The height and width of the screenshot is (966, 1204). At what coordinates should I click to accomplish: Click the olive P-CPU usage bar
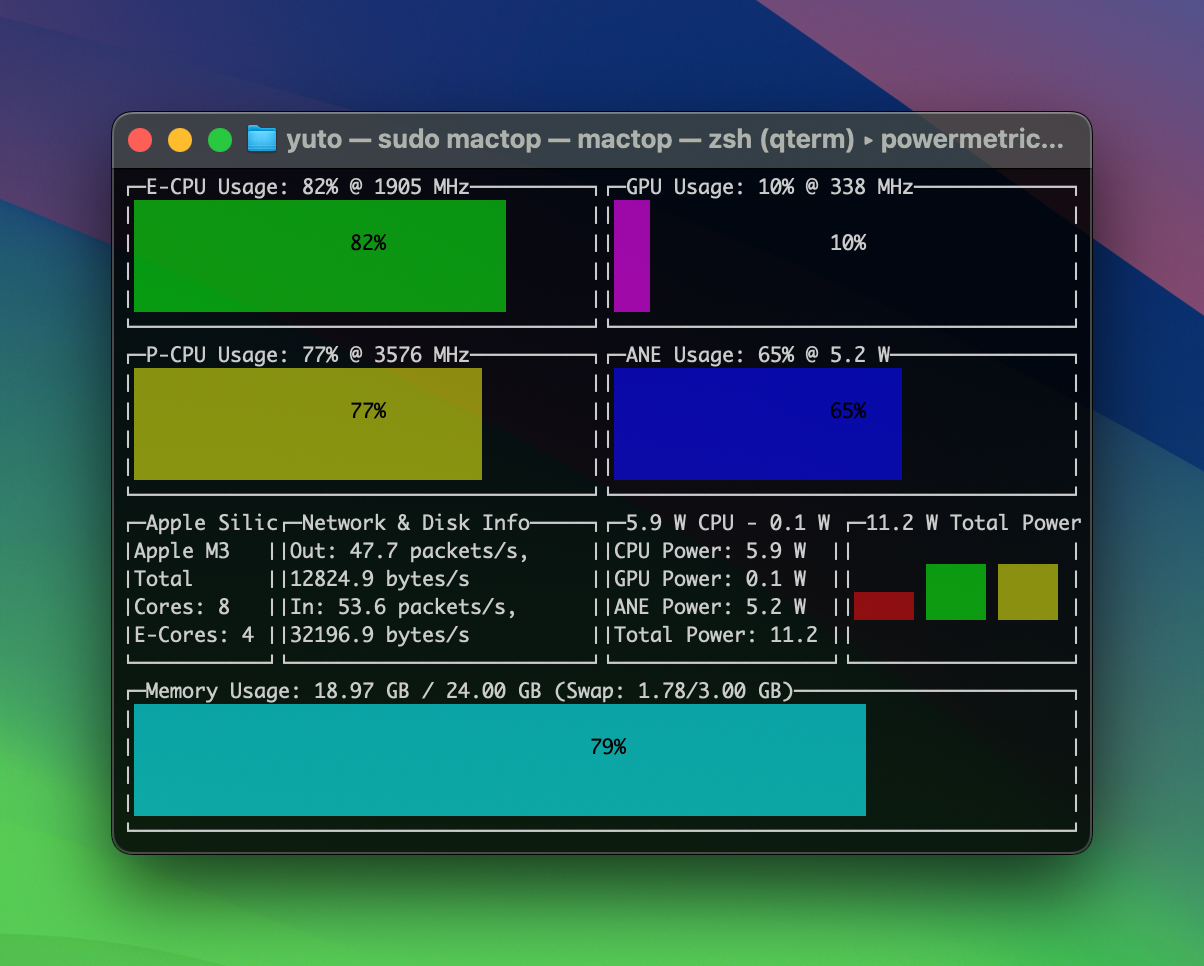pos(307,424)
